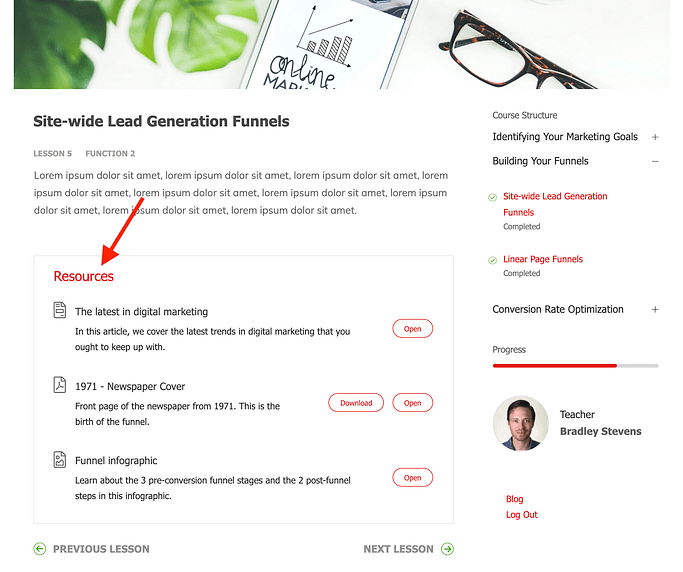Click the PDF icon beside 1971 Newspaper Cover

[60, 385]
